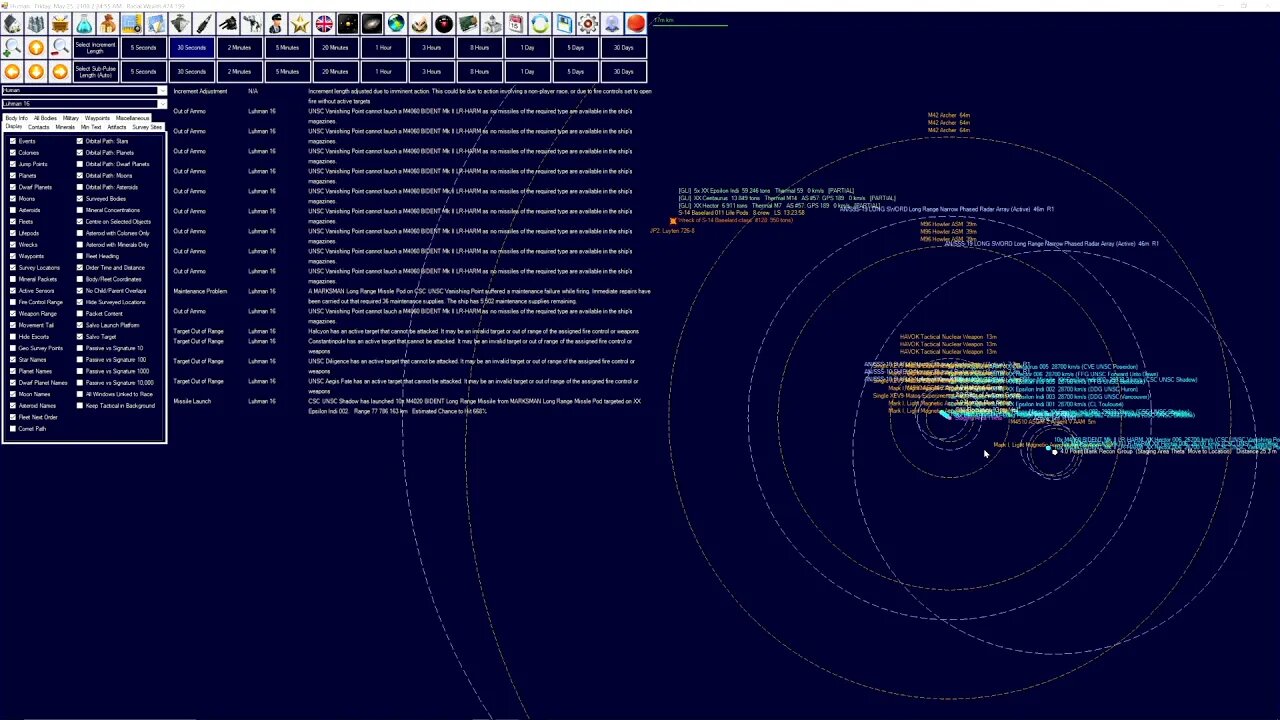The height and width of the screenshot is (720, 1280).
Task: Switch to the Miscellaneous tab
Action: tap(132, 118)
